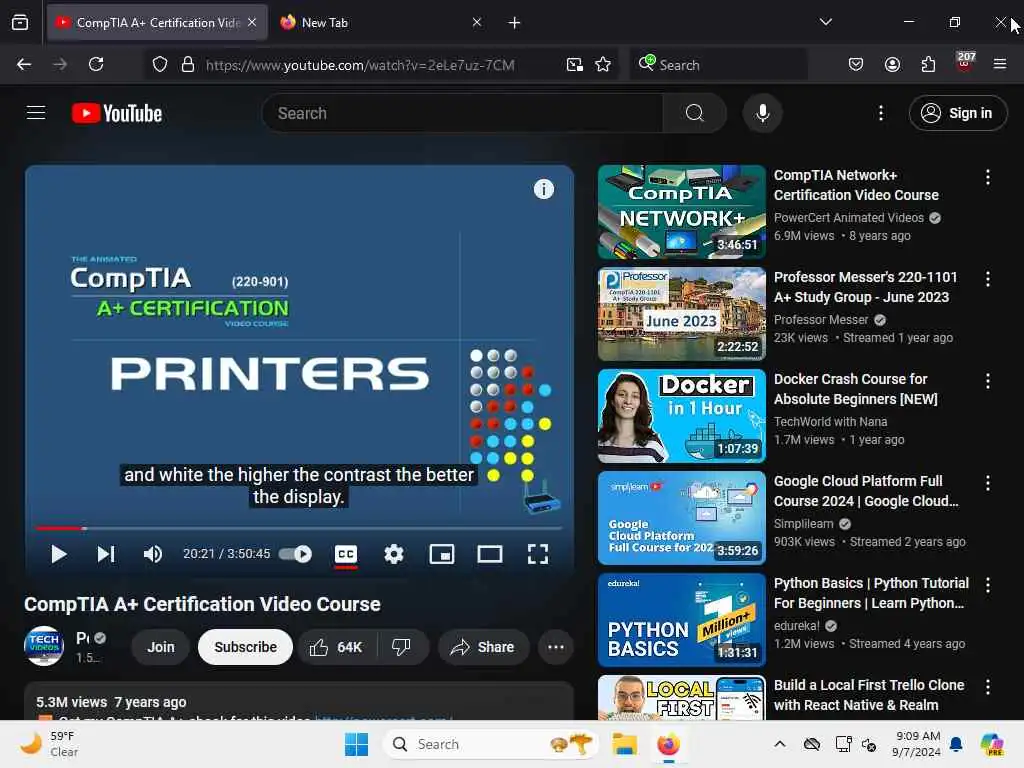
Task: Dislike the video thumbs-down
Action: [x=401, y=647]
